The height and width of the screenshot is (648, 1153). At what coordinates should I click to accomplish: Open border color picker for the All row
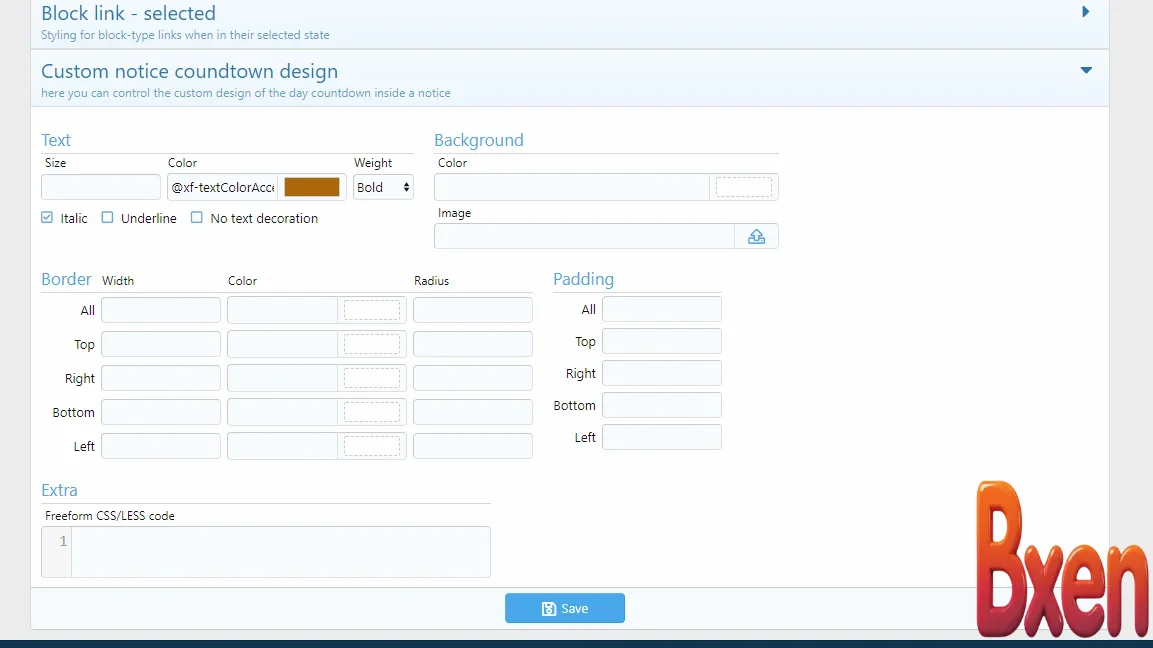coord(372,309)
